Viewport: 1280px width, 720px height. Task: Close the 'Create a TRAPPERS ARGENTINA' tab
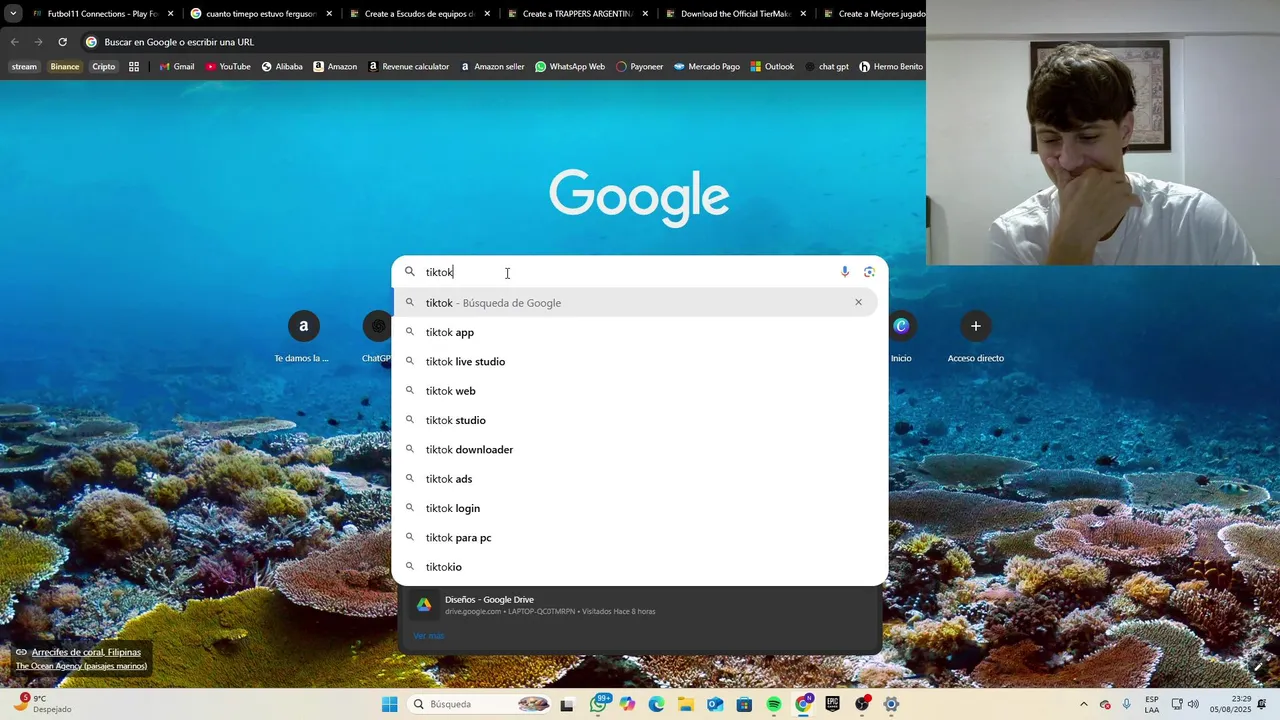pyautogui.click(x=645, y=14)
